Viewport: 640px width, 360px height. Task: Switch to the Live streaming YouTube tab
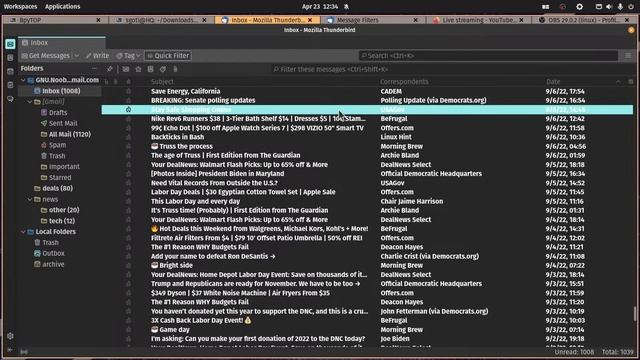[478, 20]
